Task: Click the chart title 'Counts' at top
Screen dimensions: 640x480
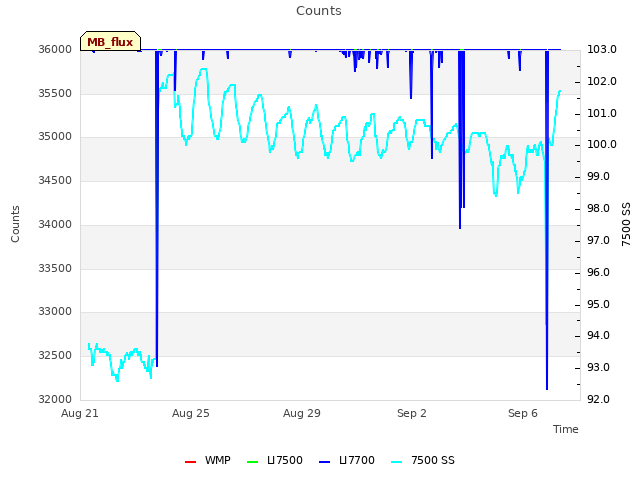Action: click(x=319, y=11)
